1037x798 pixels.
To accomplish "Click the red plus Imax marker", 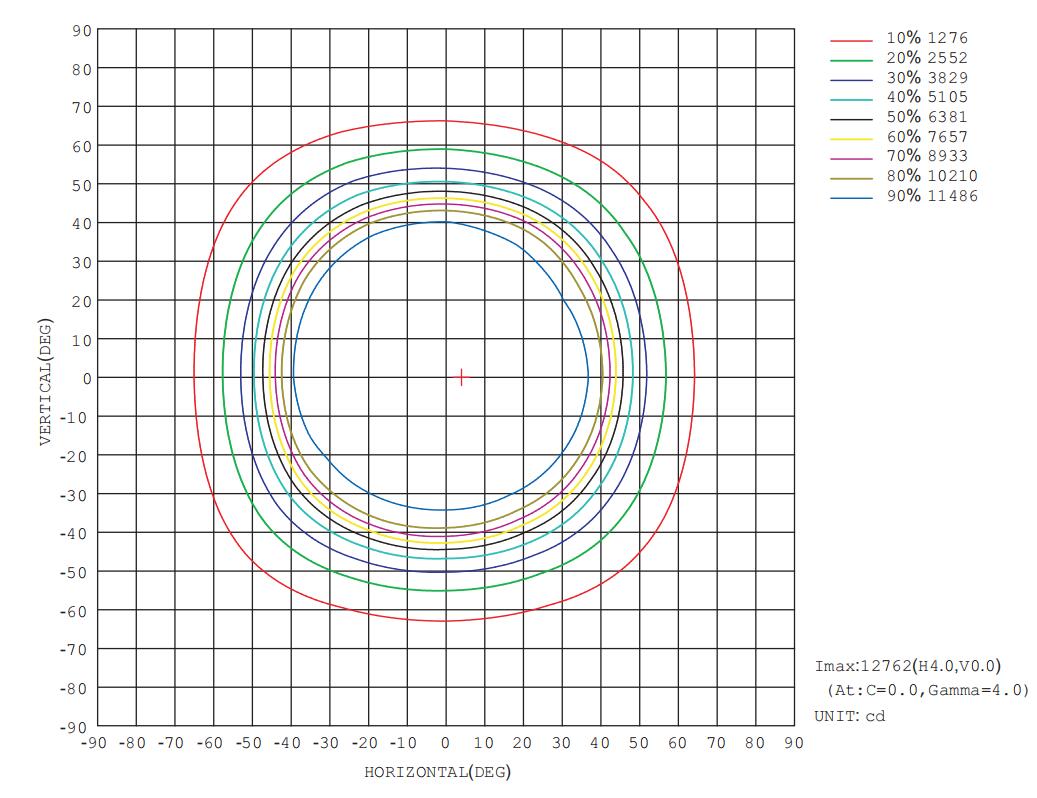I will point(462,378).
